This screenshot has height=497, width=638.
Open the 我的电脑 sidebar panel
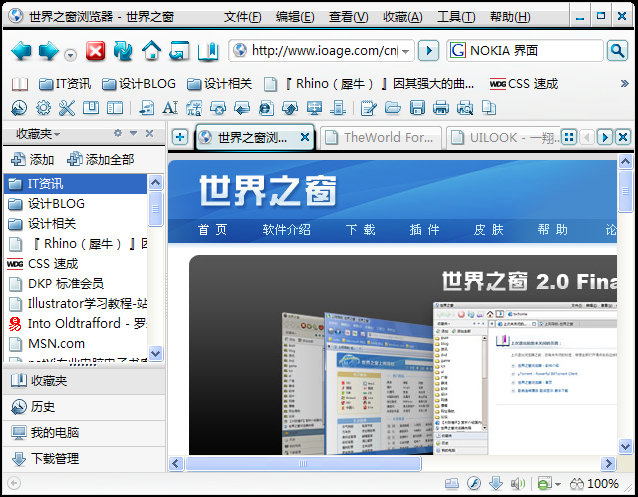84,433
